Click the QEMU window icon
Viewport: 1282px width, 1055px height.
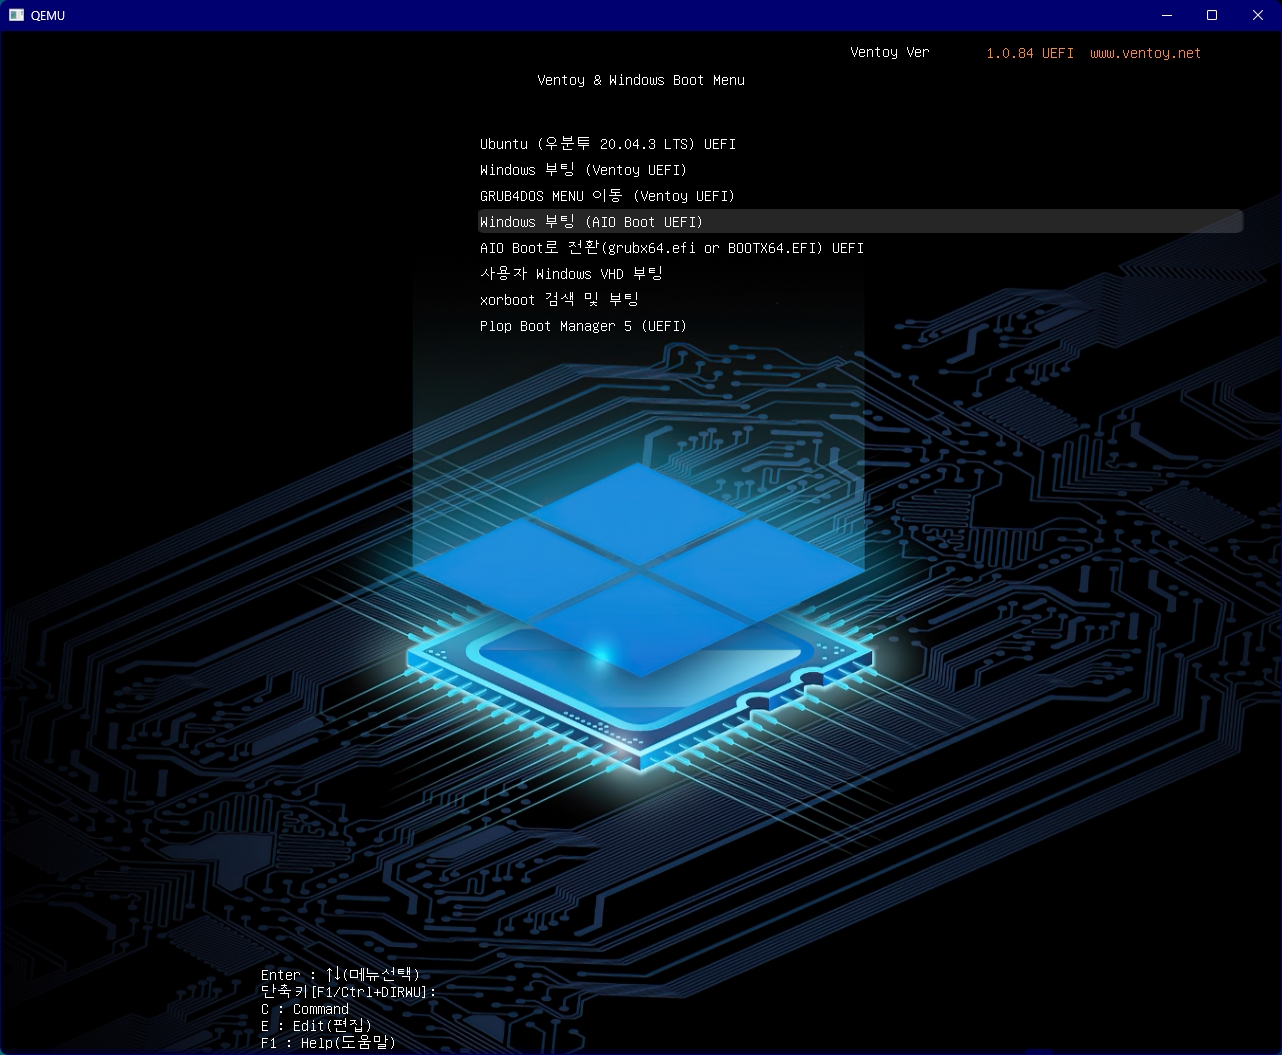tap(16, 15)
